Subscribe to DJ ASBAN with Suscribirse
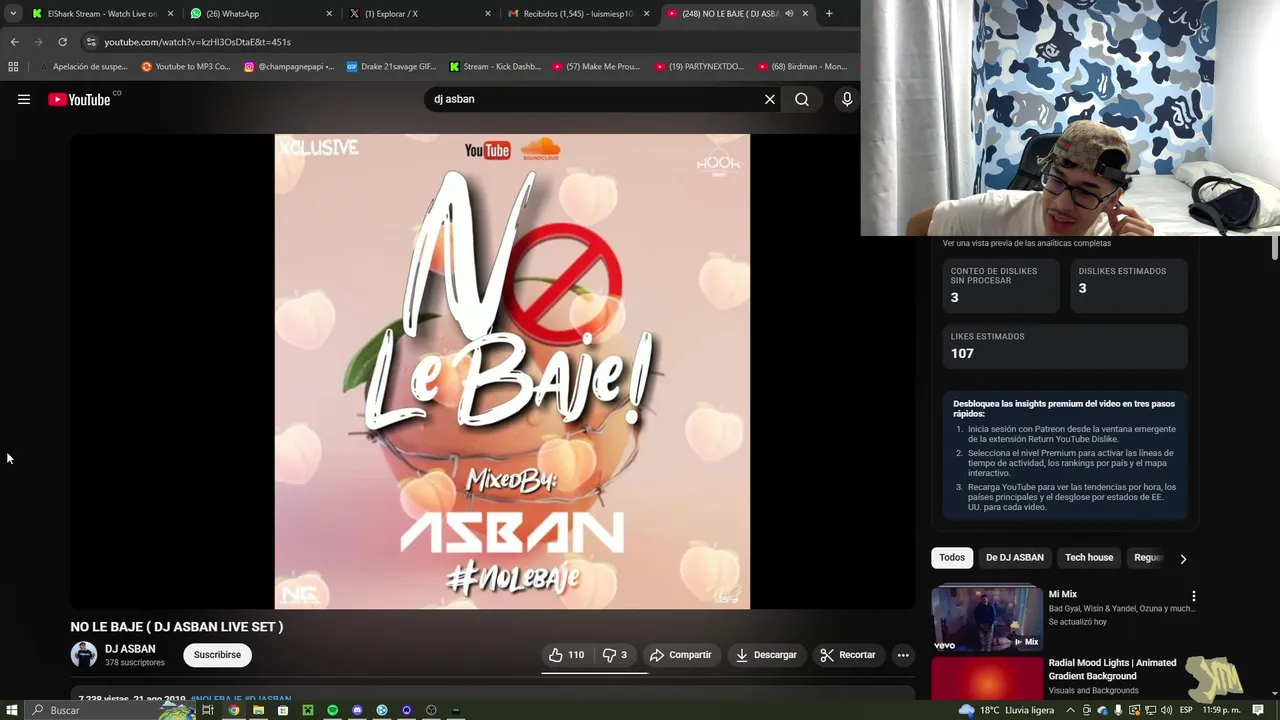1280x720 pixels. (217, 655)
